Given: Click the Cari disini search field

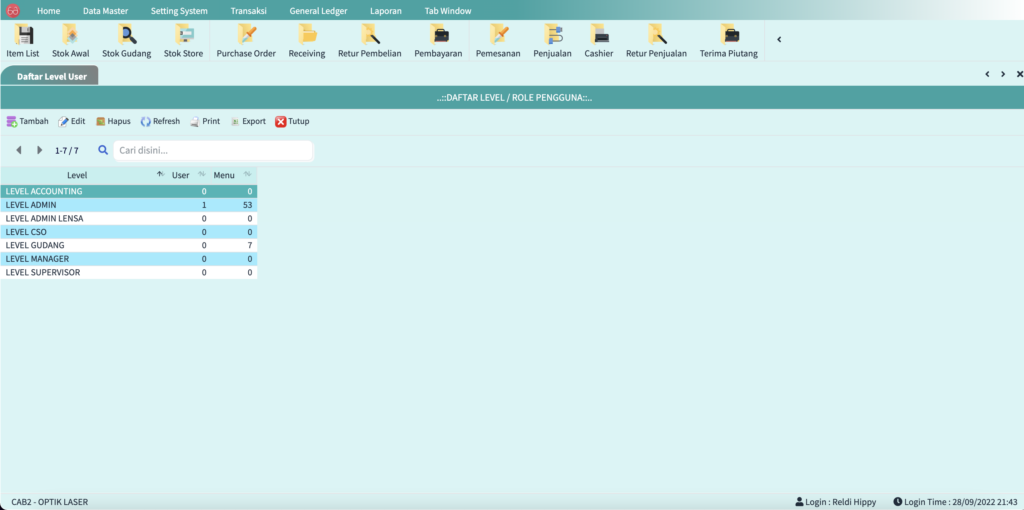Looking at the screenshot, I should pos(212,150).
